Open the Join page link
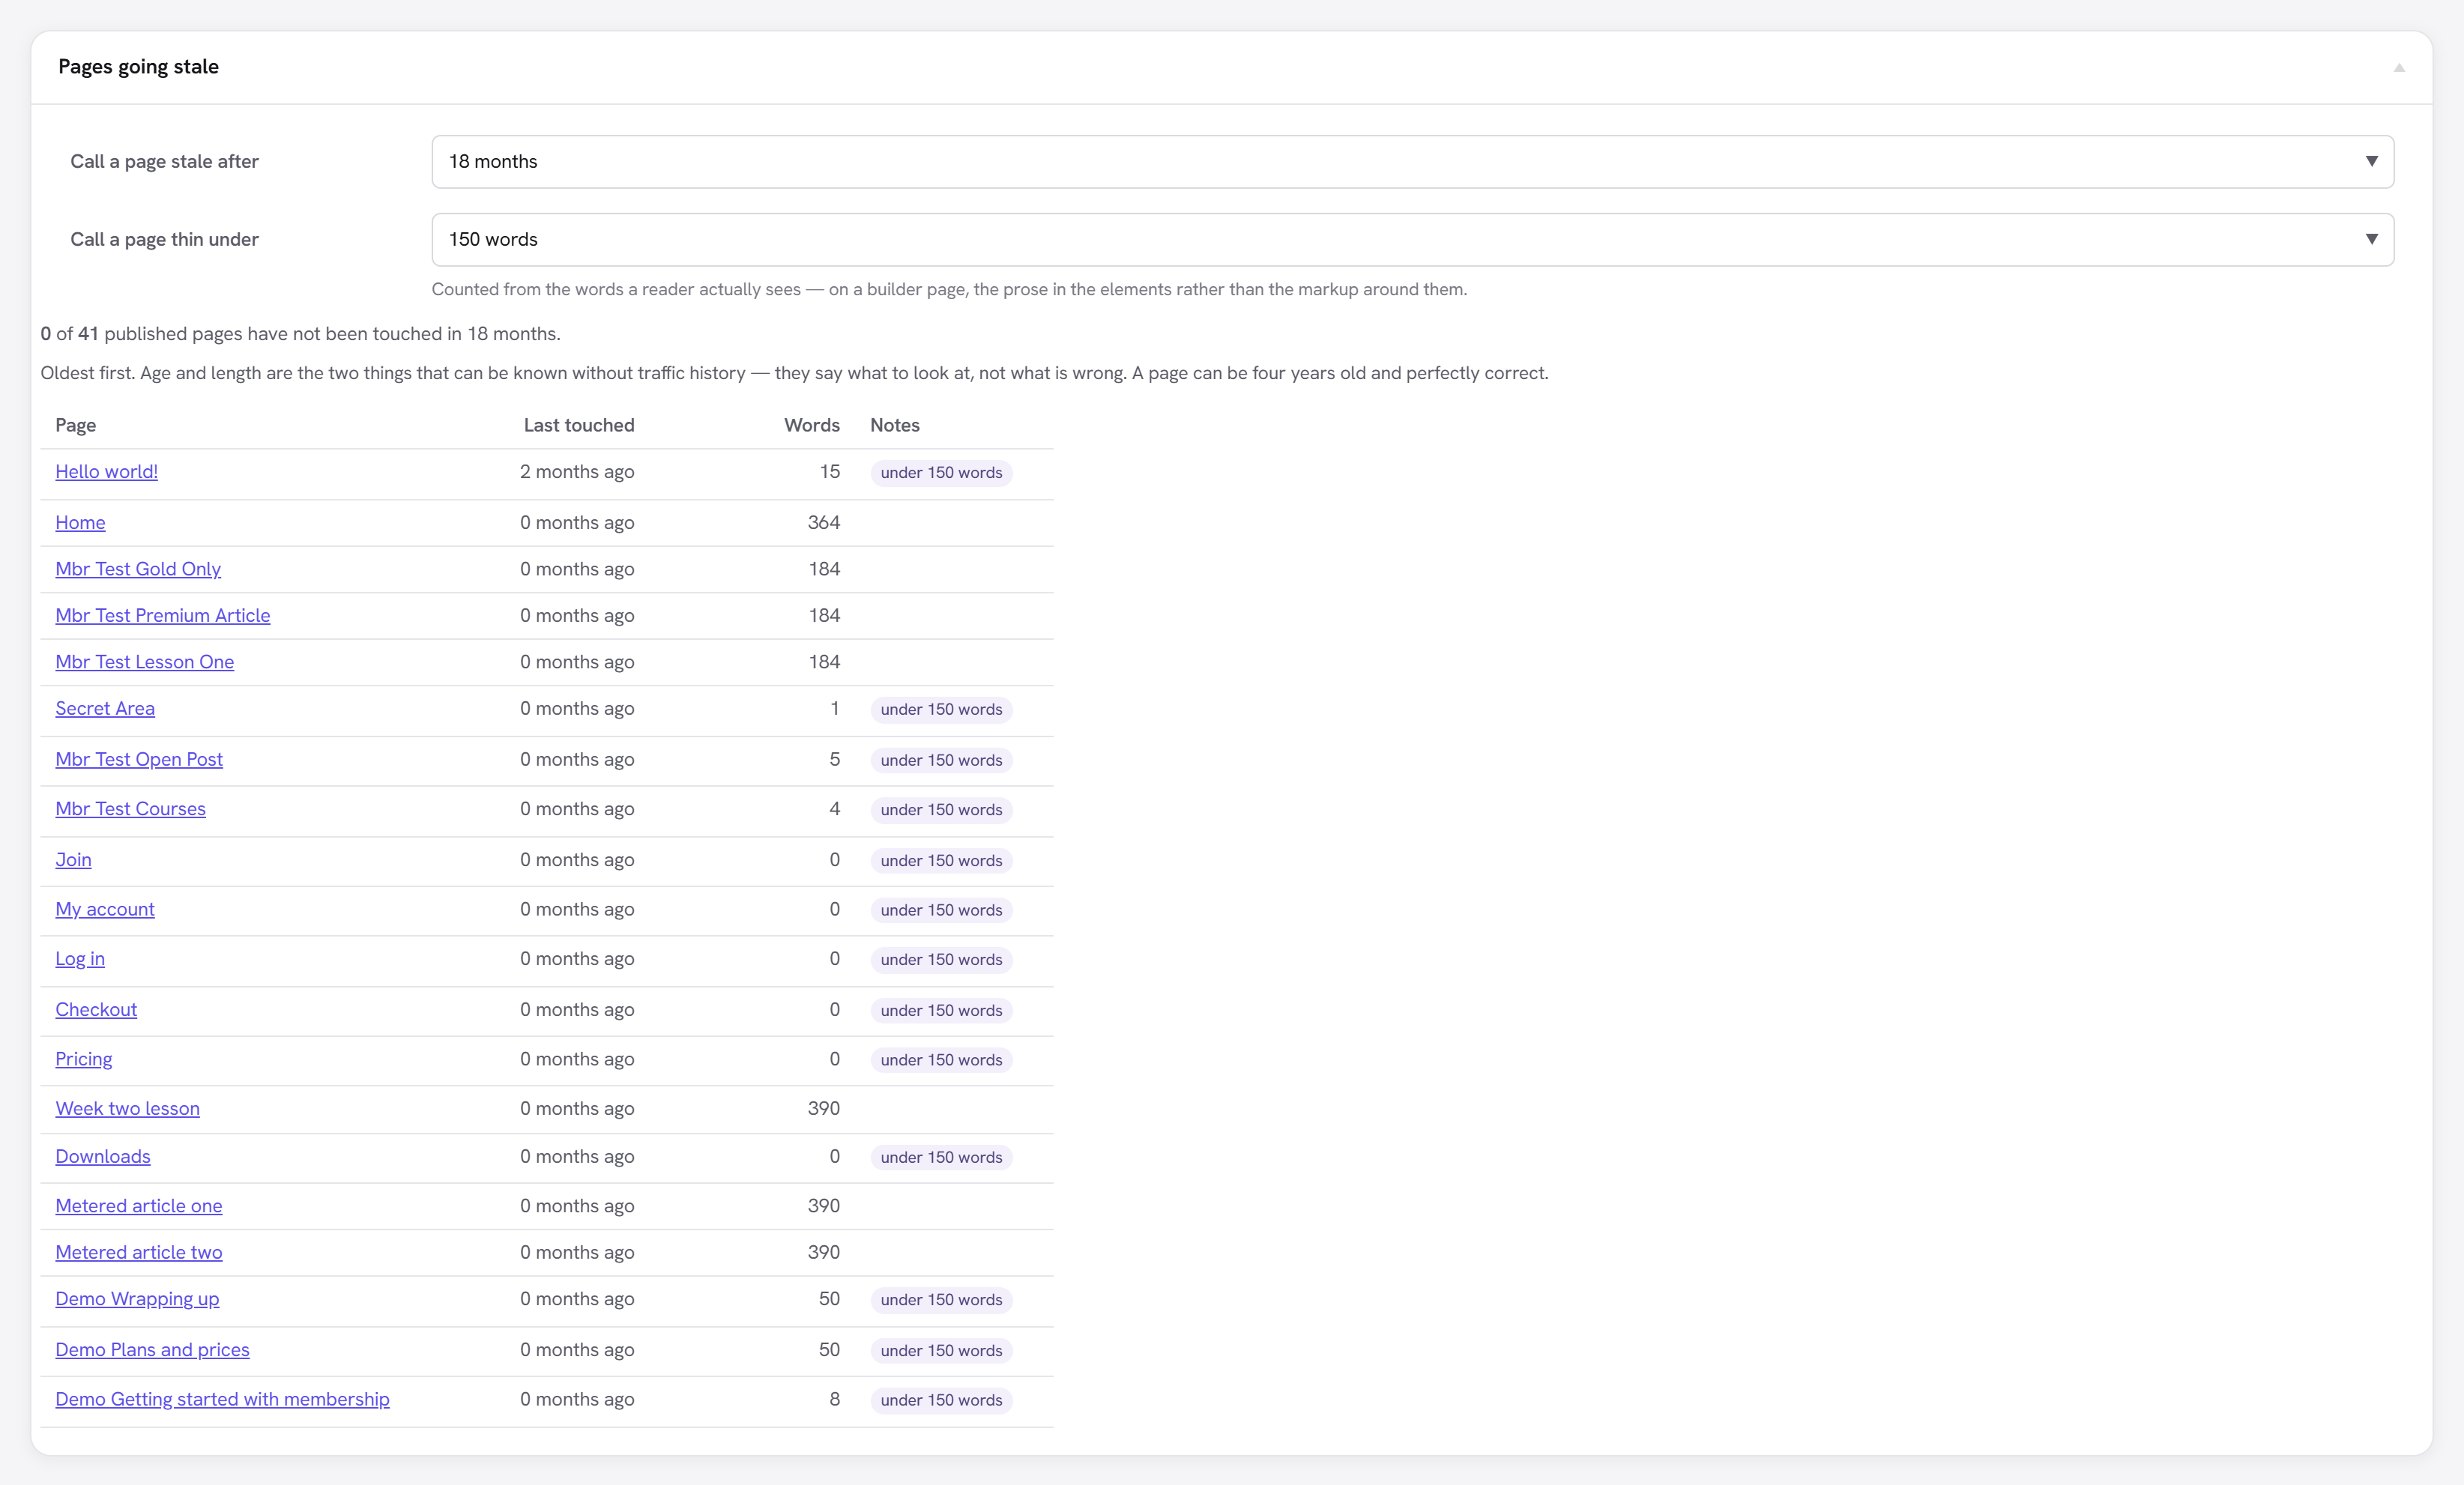This screenshot has width=2464, height=1485. pyautogui.click(x=73, y=859)
